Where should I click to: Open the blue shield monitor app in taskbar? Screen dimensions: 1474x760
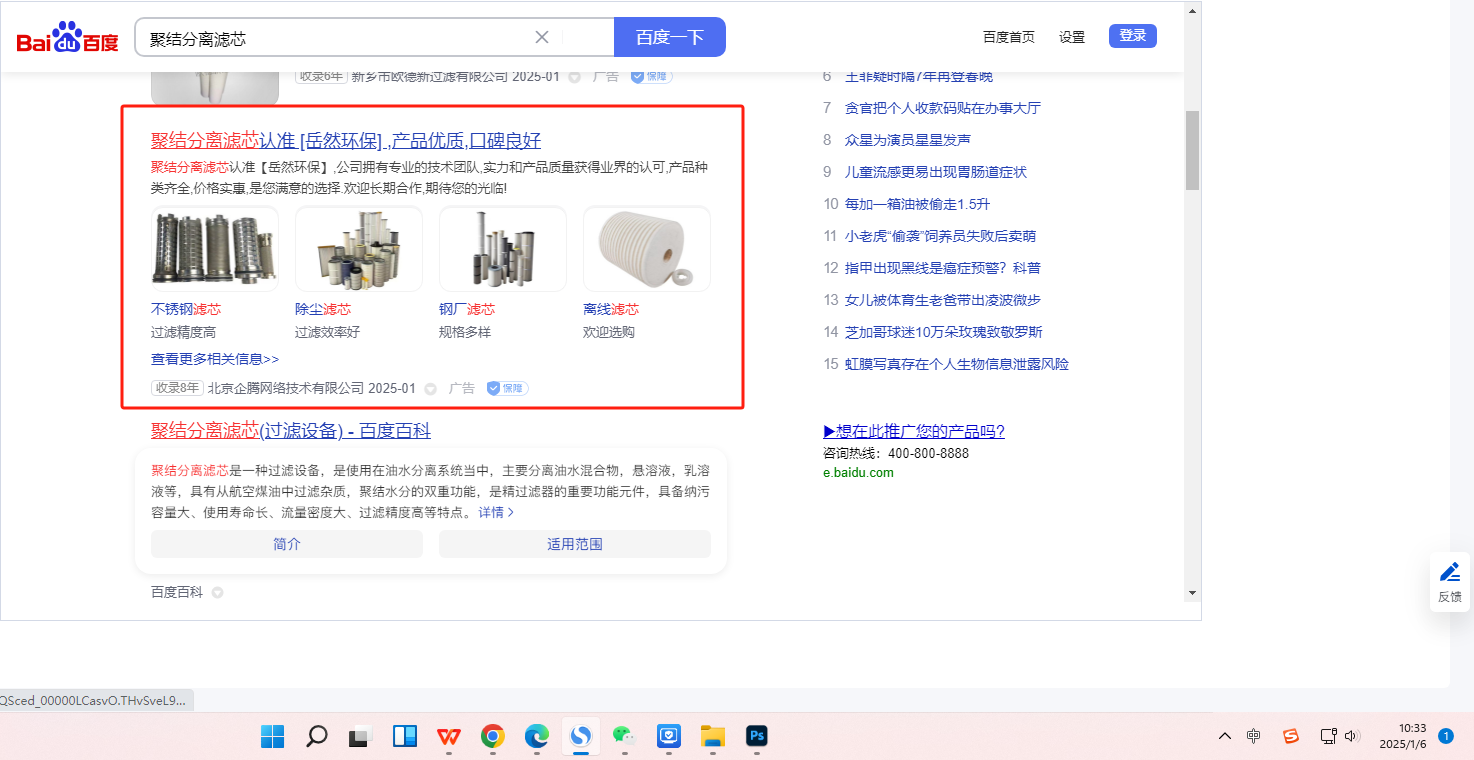(668, 737)
